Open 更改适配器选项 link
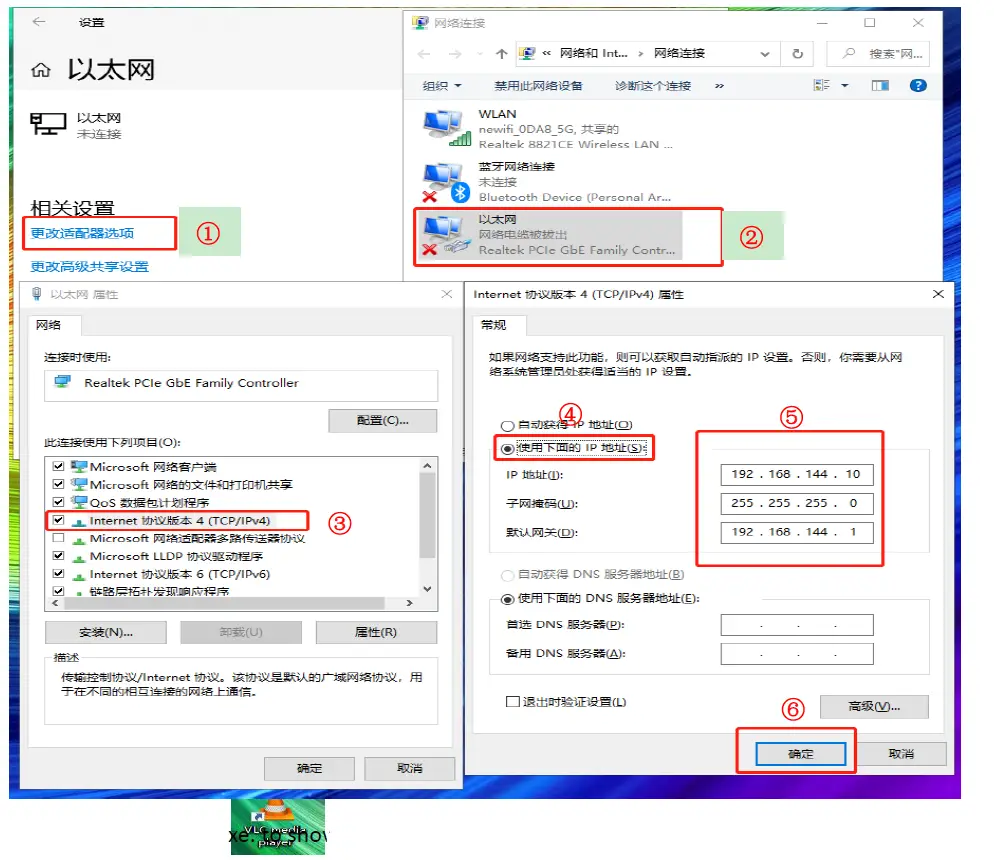This screenshot has height=860, width=994. pos(82,233)
